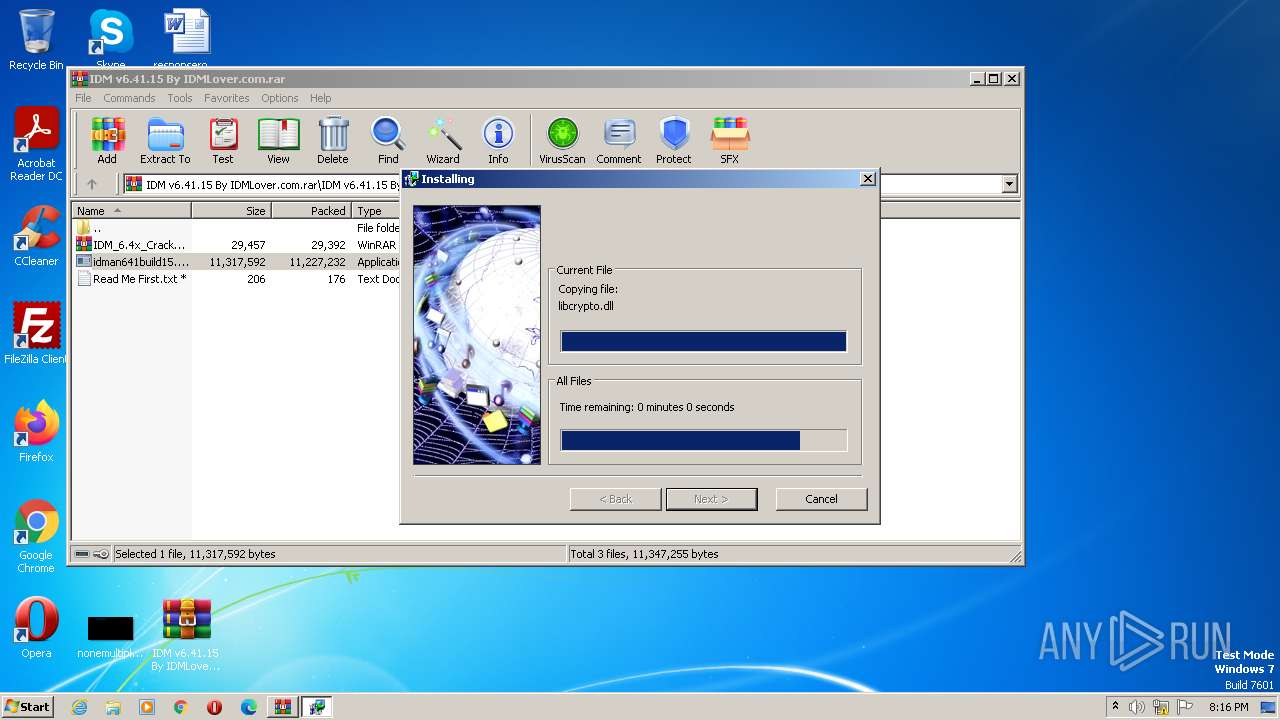Open the Commands menu
Screen dimensions: 1280x720
point(129,98)
